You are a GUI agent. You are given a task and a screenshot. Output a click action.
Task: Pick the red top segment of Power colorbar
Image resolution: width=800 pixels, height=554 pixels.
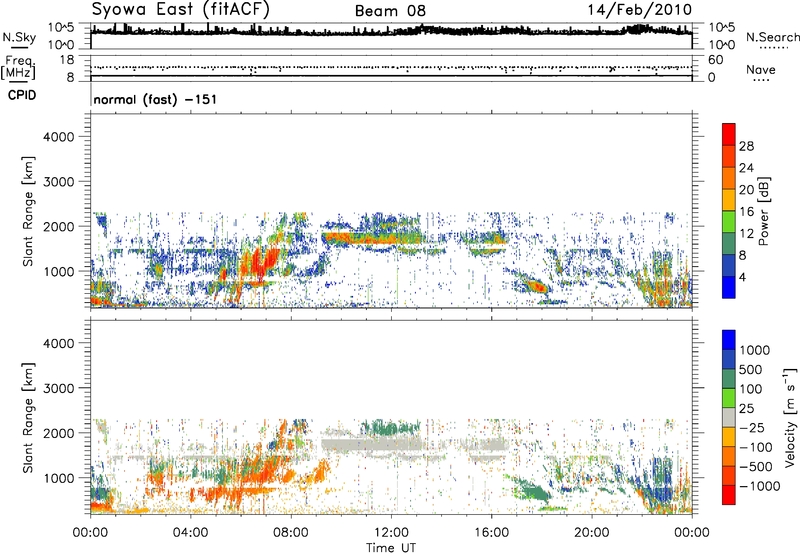tap(729, 134)
